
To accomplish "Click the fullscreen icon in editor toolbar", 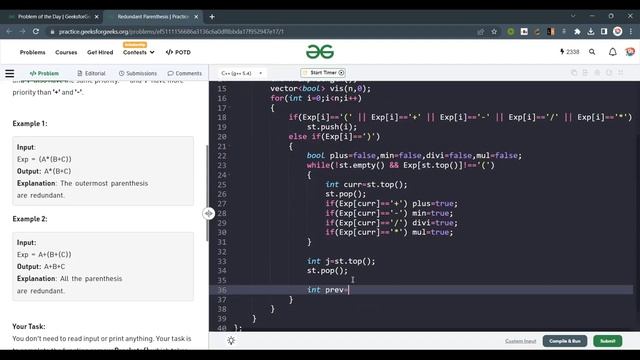I will tap(621, 73).
